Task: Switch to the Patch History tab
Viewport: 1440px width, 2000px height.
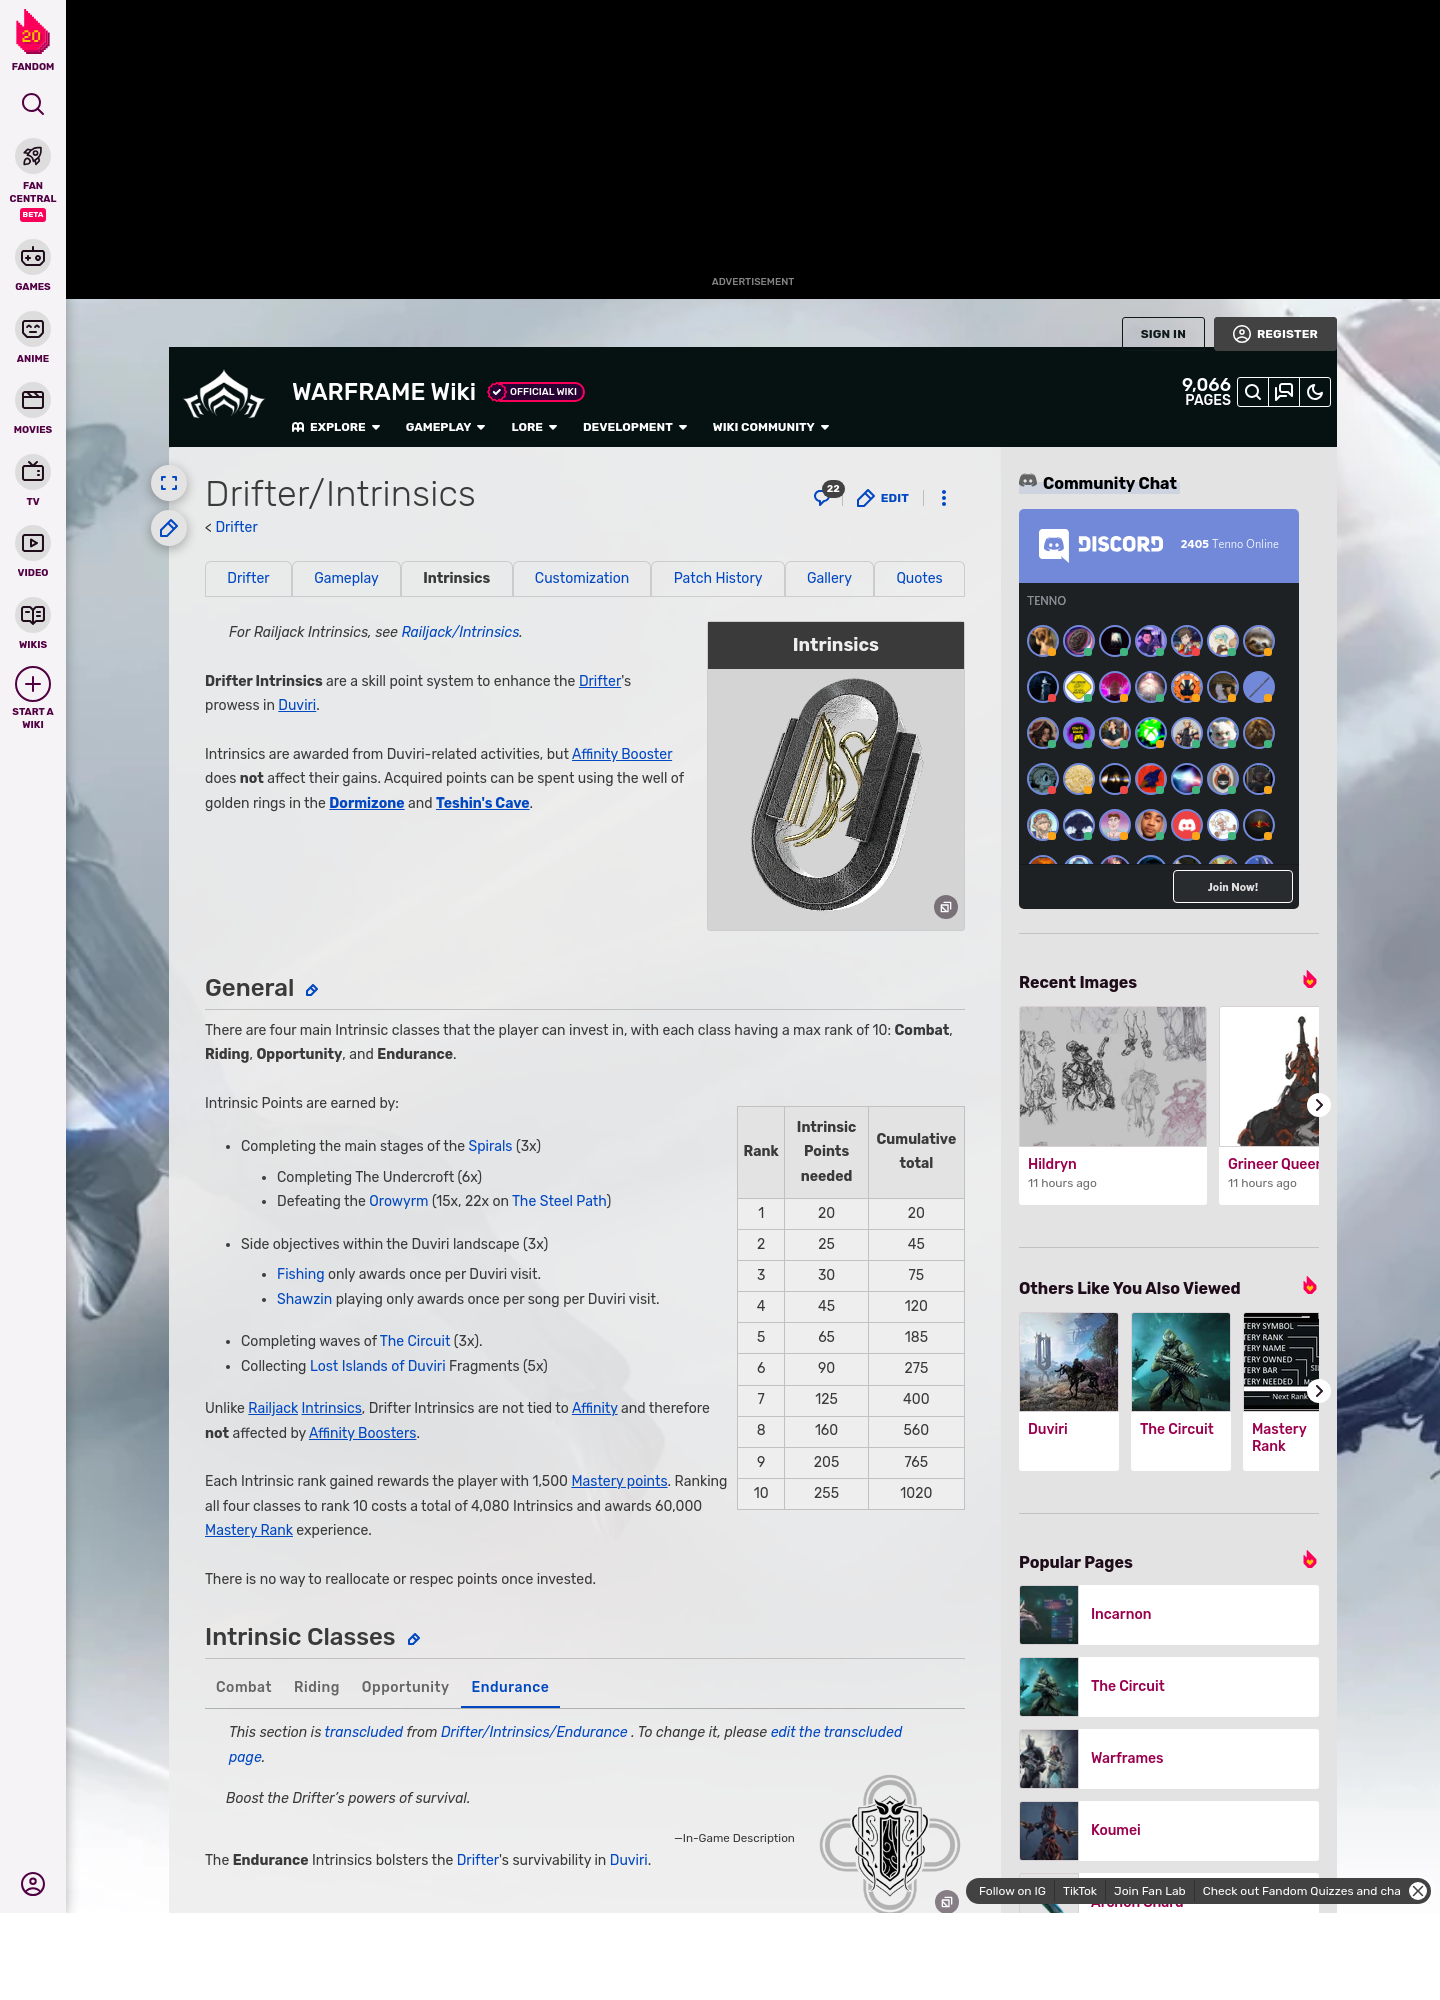Action: tap(718, 578)
